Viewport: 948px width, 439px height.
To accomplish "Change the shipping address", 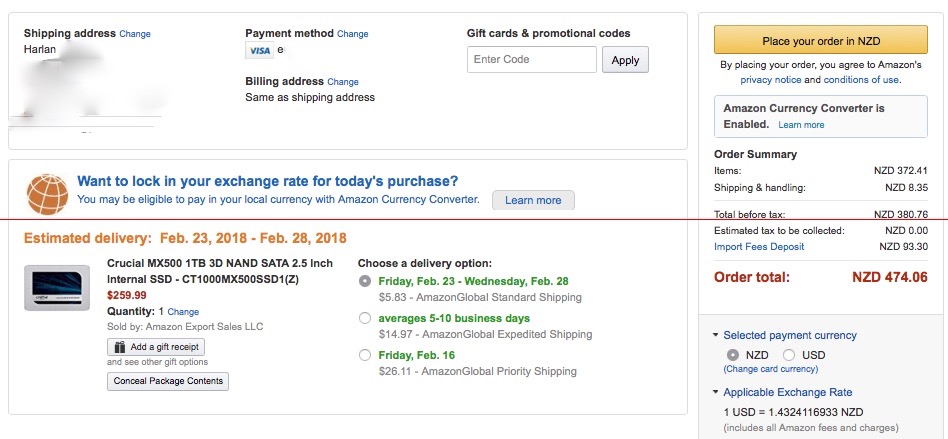I will pyautogui.click(x=135, y=34).
